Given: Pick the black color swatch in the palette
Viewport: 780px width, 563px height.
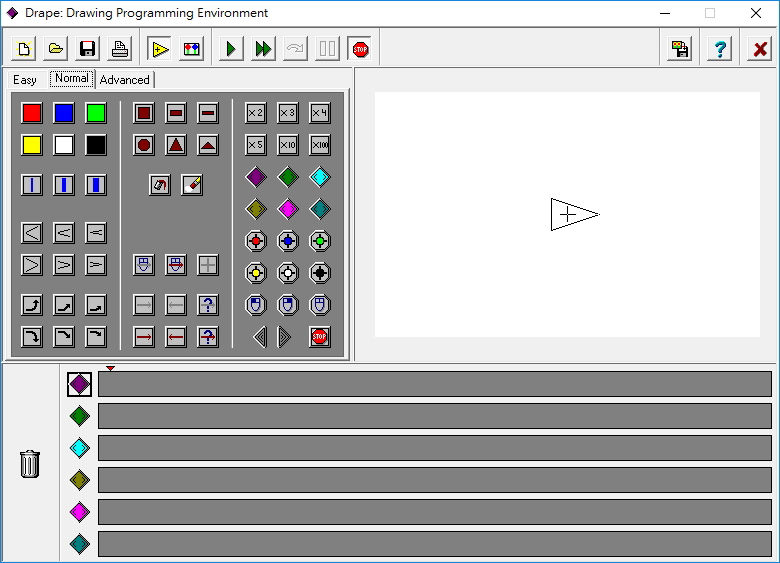Looking at the screenshot, I should tap(96, 145).
